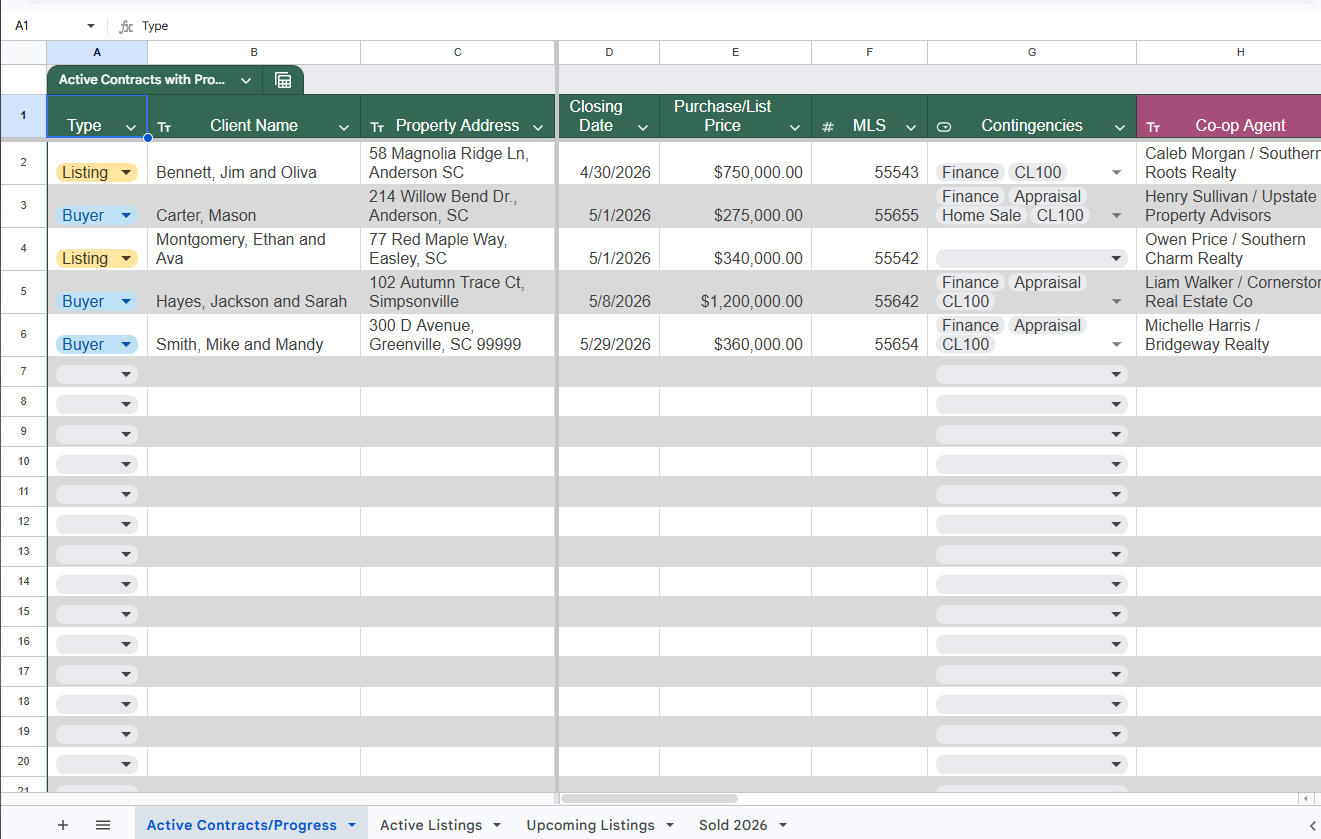Open the Closing Date column dropdown arrow
The width and height of the screenshot is (1321, 839).
point(643,127)
